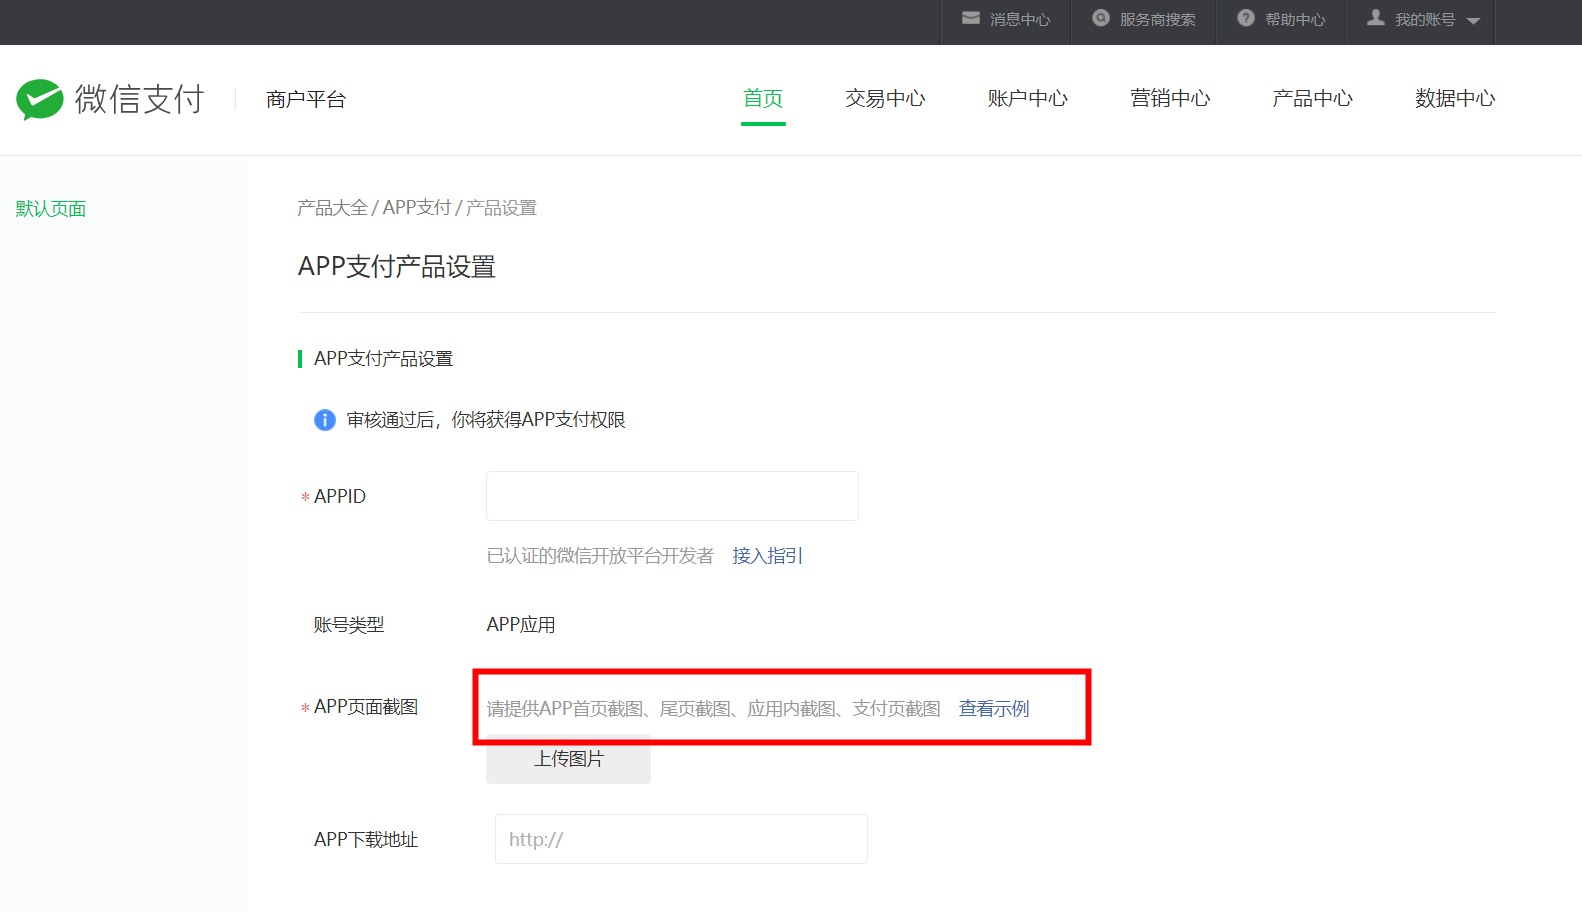This screenshot has height=912, width=1582.
Task: Open the 查看示例 link
Action: point(994,709)
